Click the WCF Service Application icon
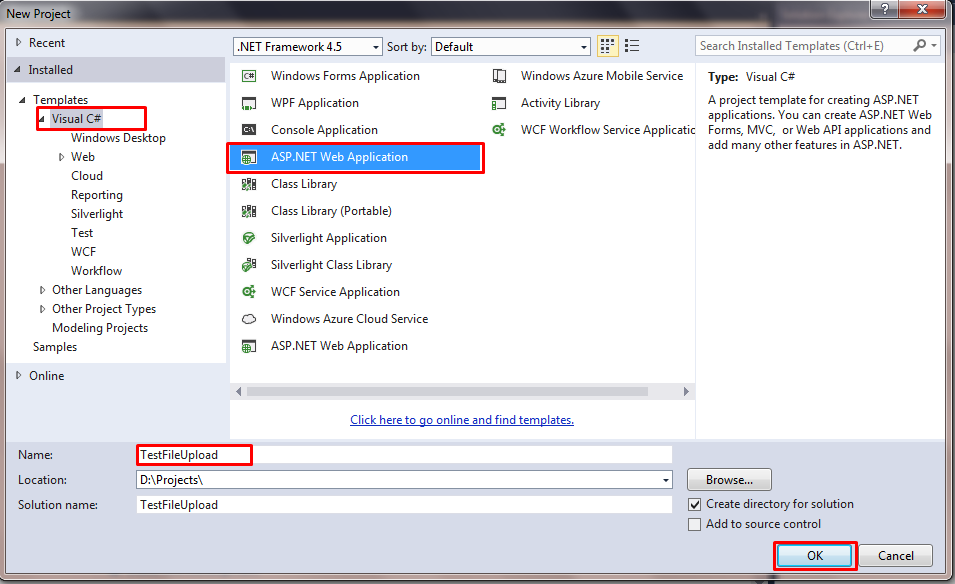Viewport: 955px width, 584px height. click(x=249, y=292)
